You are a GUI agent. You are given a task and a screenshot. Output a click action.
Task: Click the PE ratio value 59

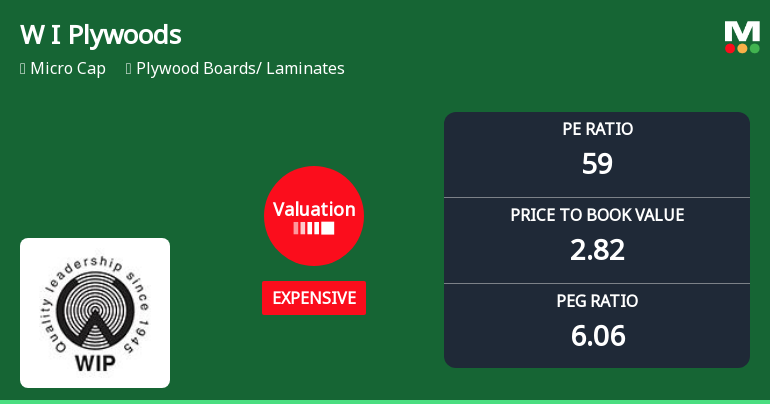(597, 164)
